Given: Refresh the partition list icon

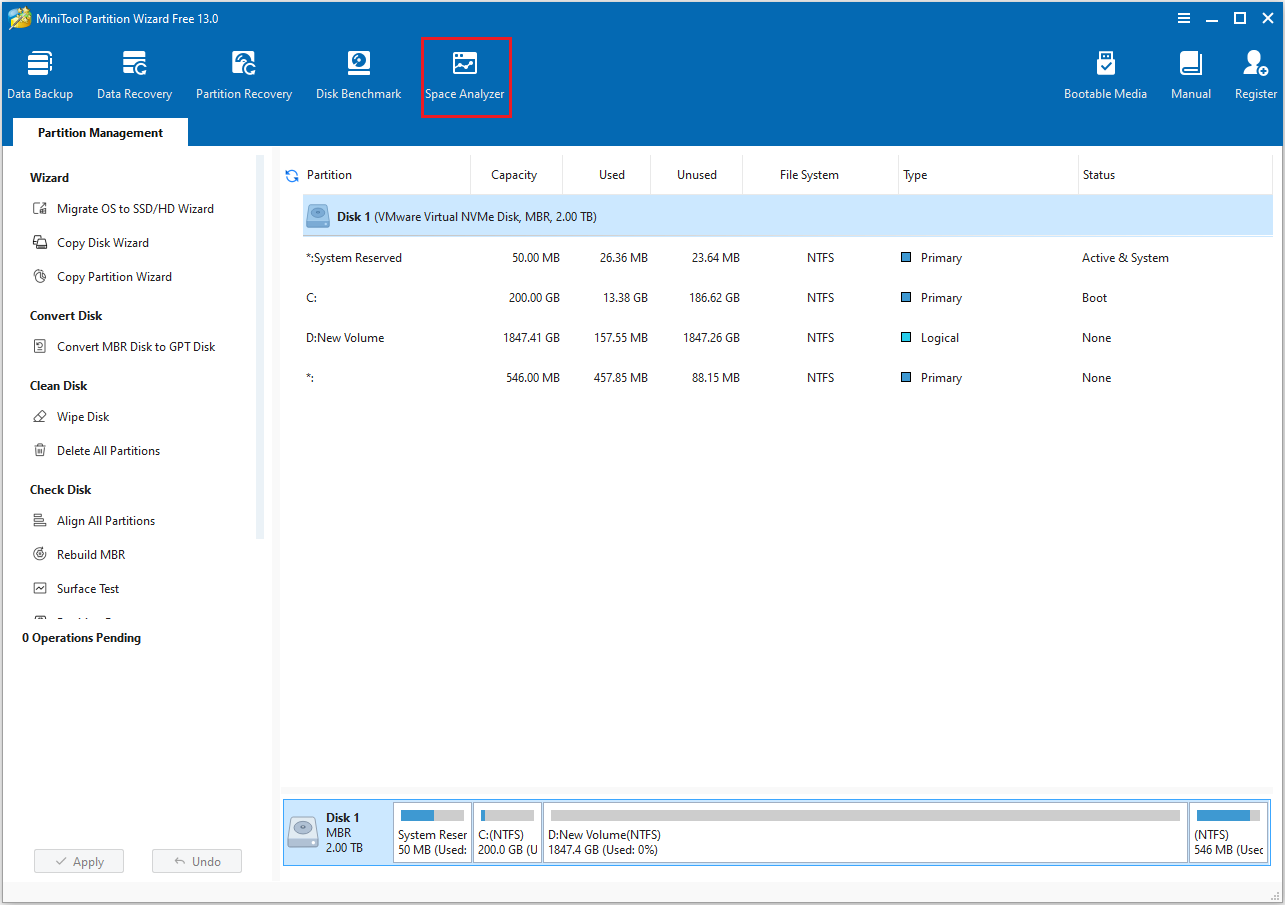Looking at the screenshot, I should click(x=292, y=175).
